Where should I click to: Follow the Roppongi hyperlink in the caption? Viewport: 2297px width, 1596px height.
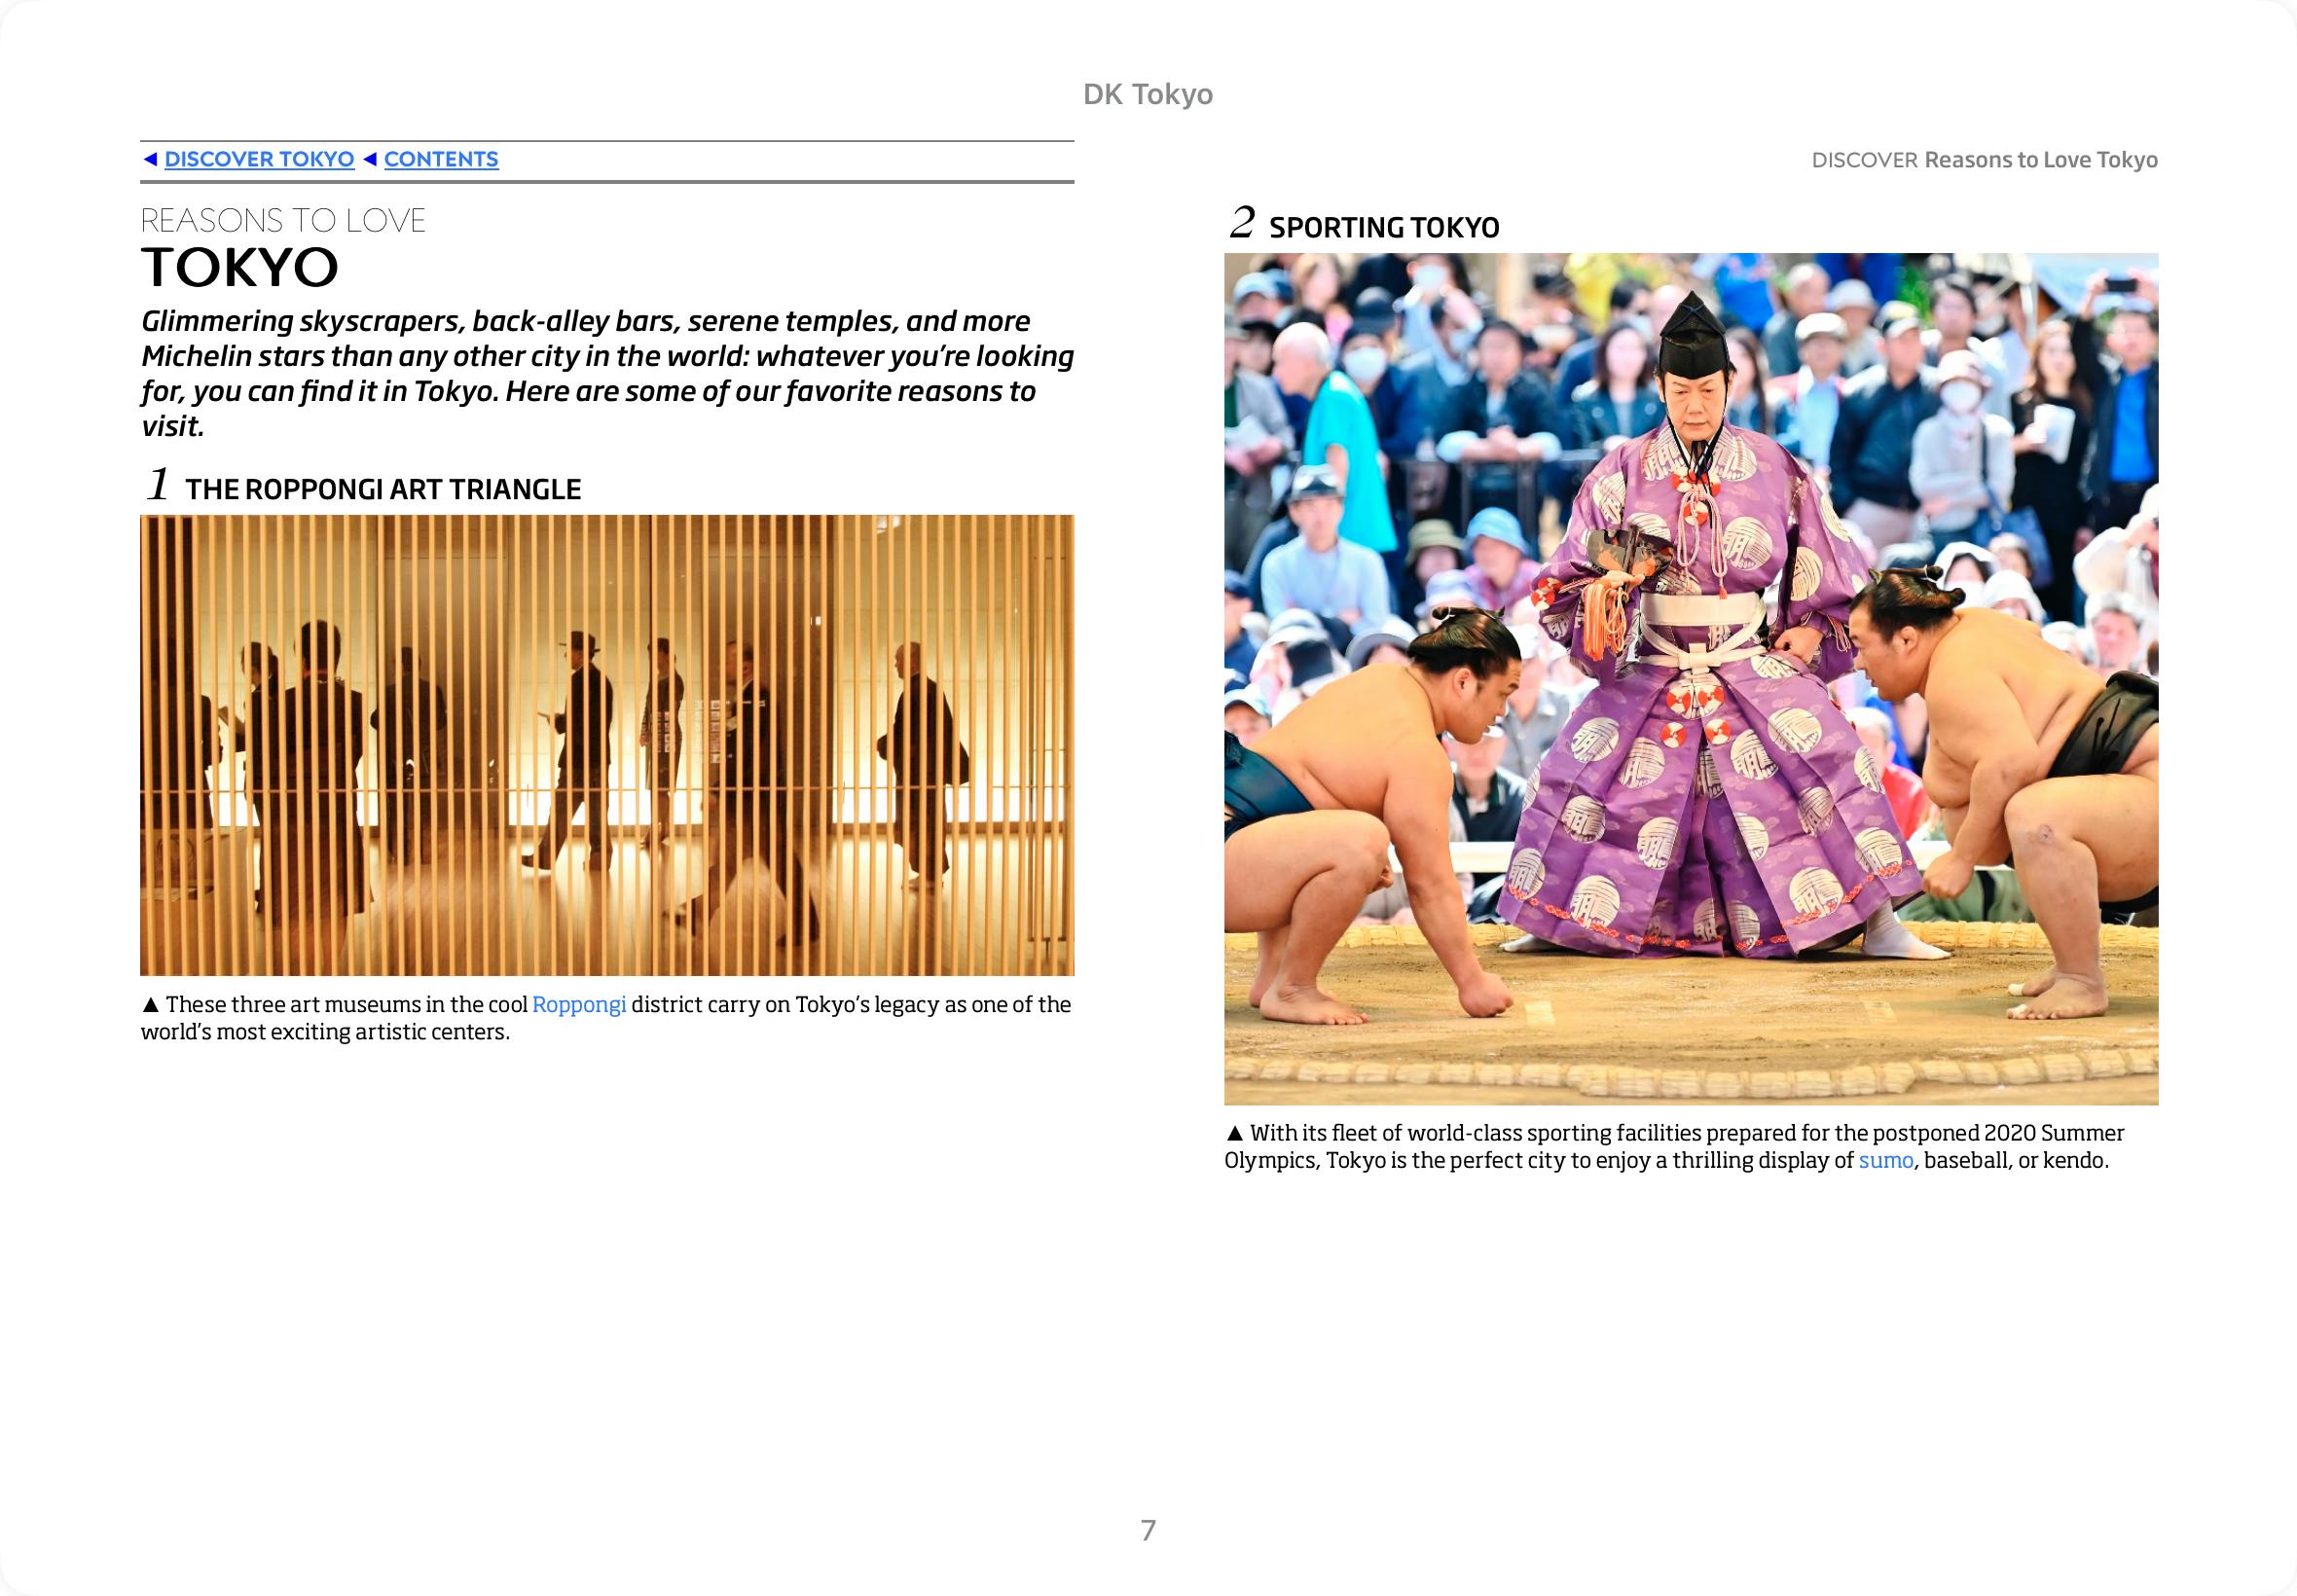coord(578,1005)
